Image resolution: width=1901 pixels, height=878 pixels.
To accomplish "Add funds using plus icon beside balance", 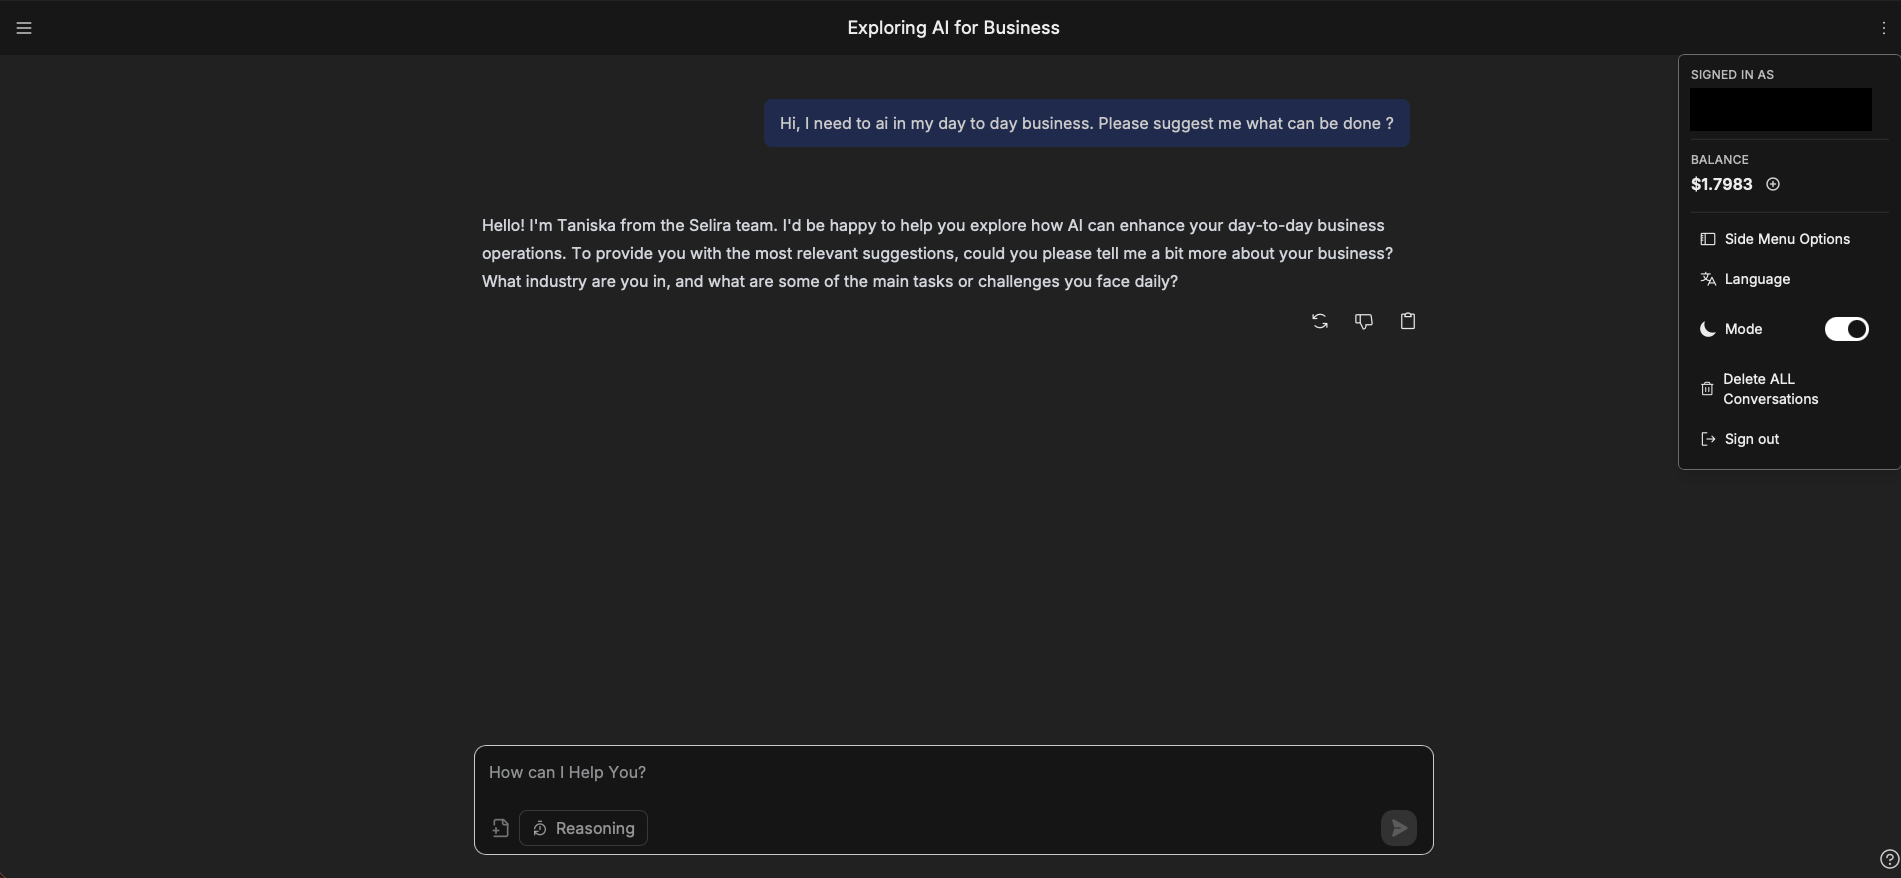I will (1773, 184).
